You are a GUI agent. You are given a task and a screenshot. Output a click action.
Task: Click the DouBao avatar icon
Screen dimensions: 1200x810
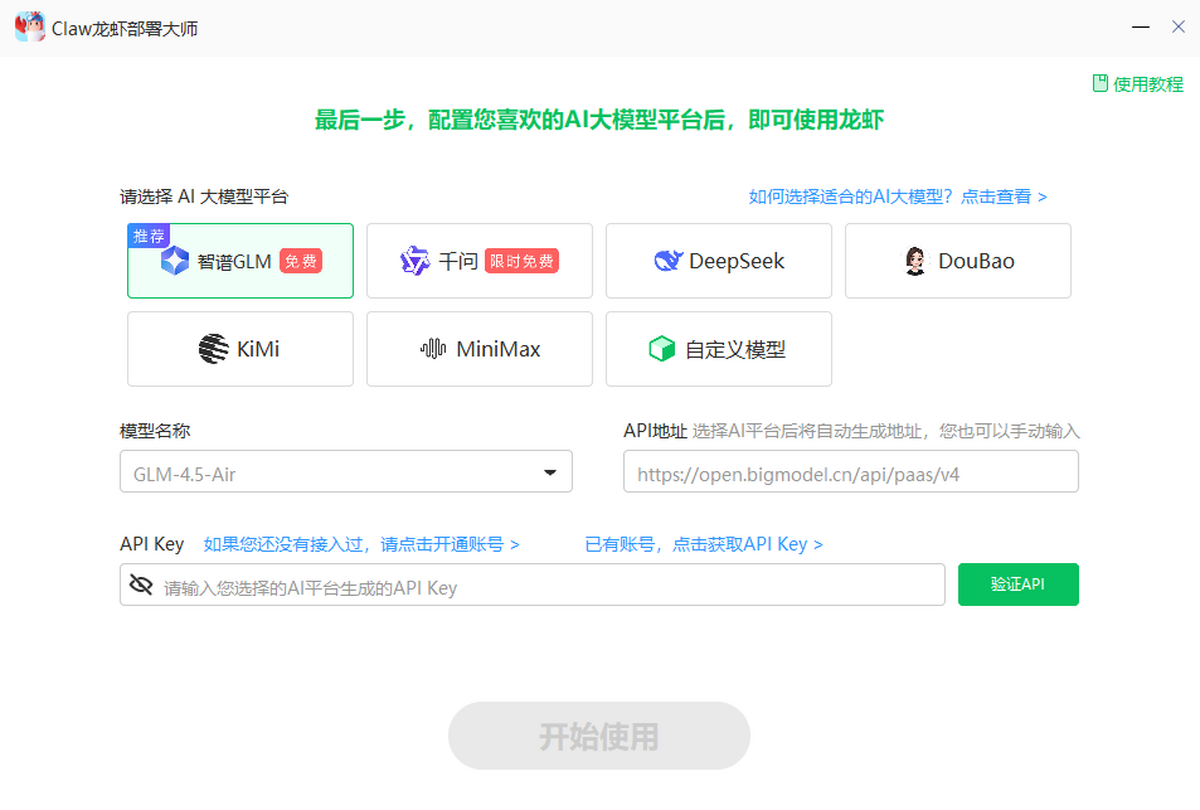coord(917,261)
